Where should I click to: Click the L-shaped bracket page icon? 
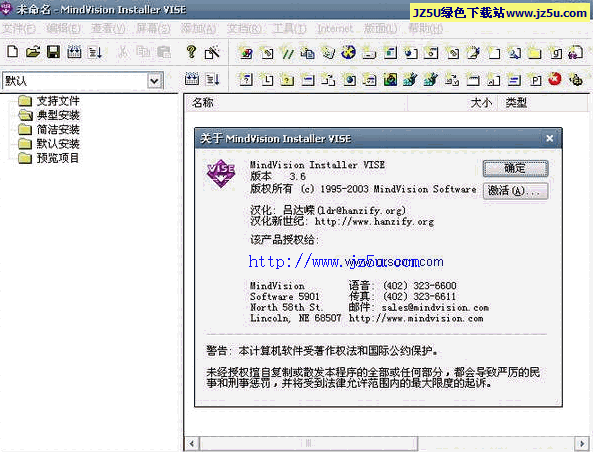click(267, 80)
